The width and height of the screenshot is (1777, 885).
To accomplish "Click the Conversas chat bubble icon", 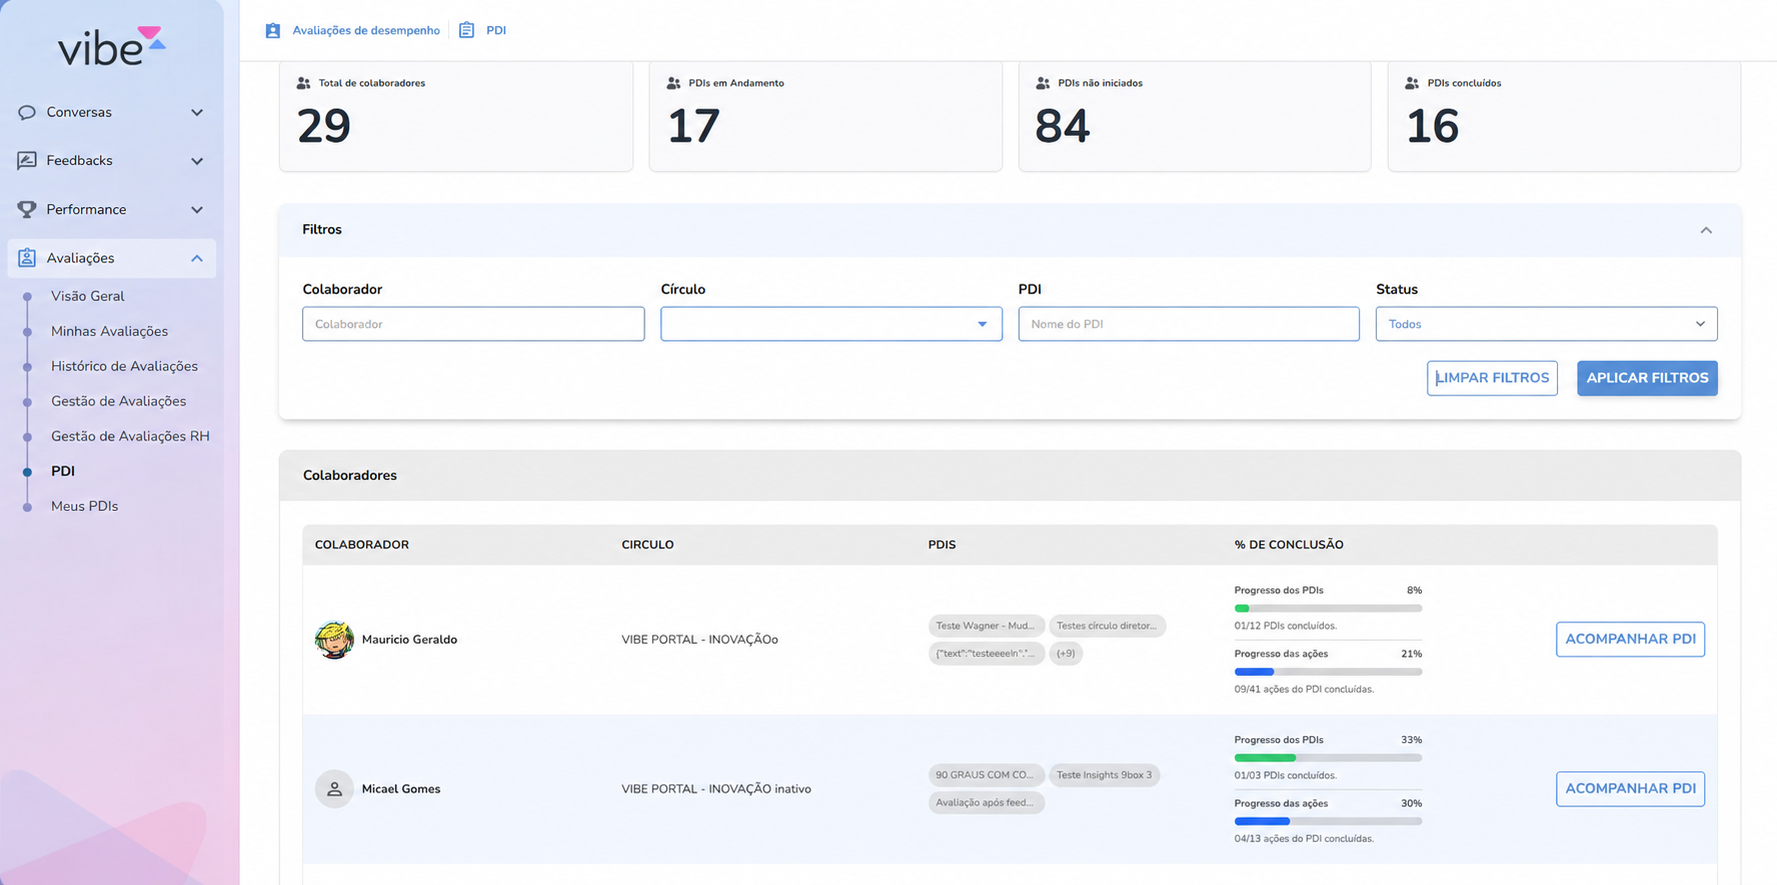I will (27, 112).
